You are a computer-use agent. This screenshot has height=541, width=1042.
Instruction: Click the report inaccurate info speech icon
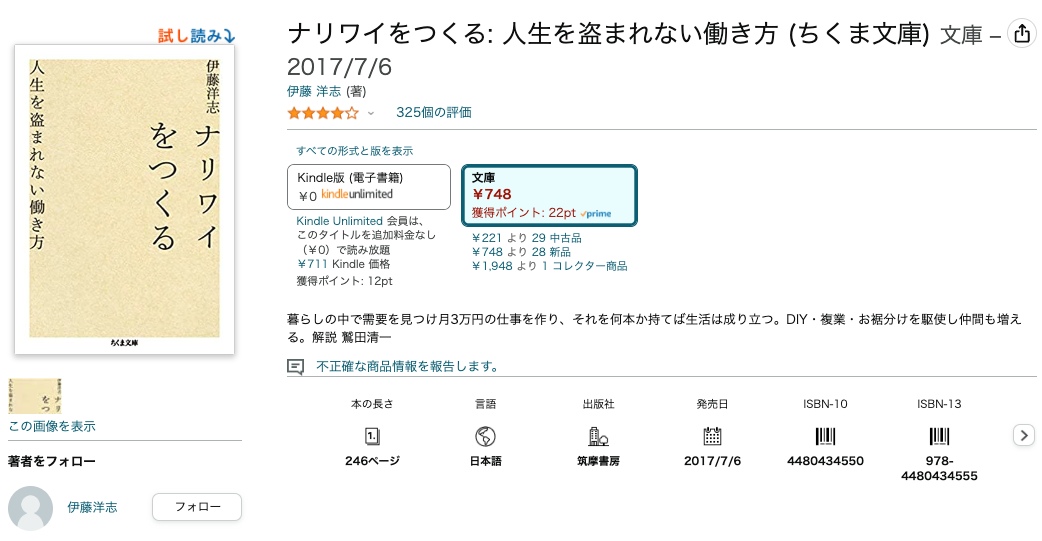point(295,367)
